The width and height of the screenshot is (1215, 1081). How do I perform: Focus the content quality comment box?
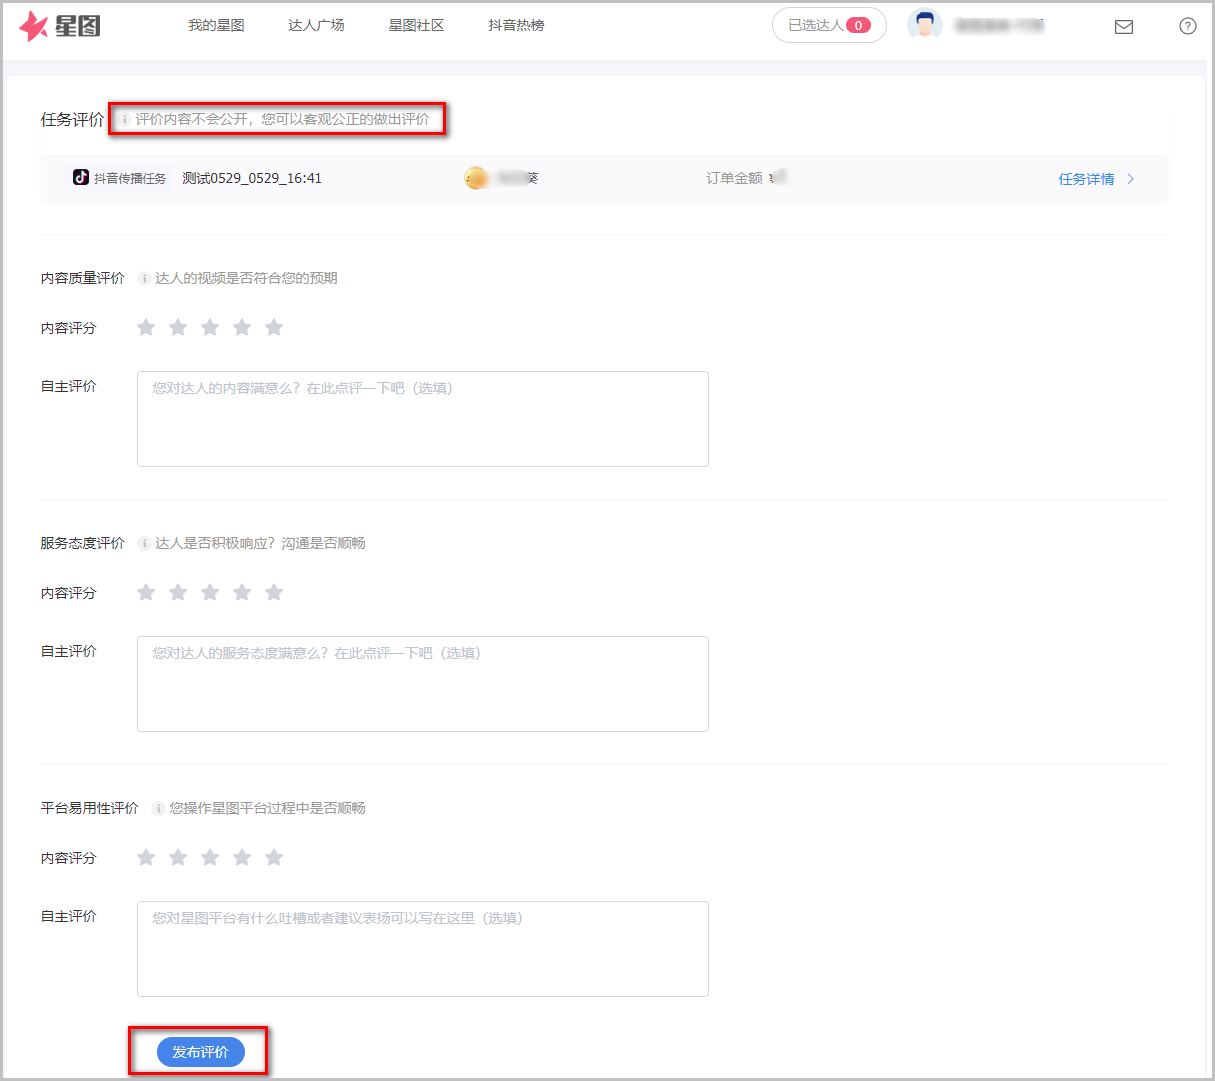click(422, 419)
